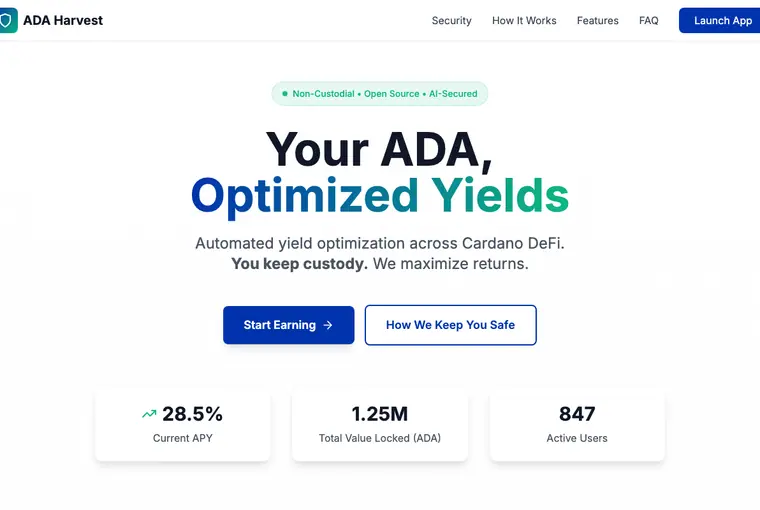Open the Security nav link

(451, 20)
